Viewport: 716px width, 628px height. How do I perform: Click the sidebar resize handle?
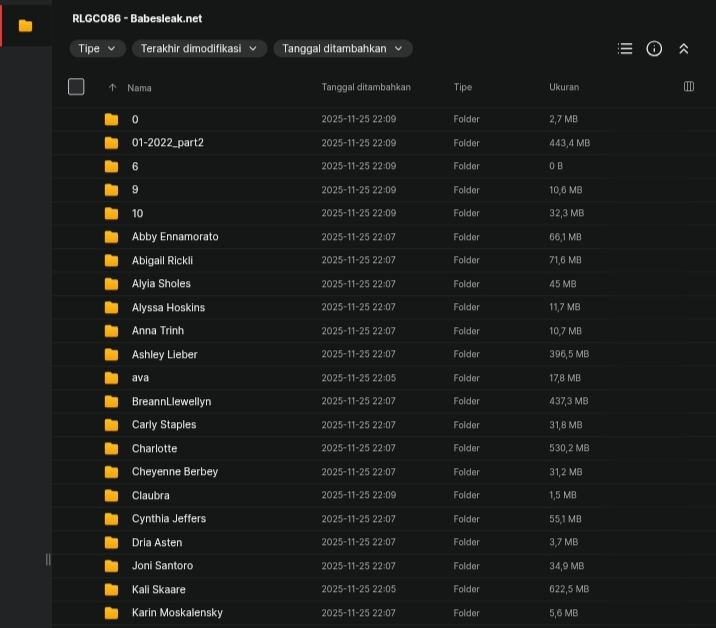(48, 559)
